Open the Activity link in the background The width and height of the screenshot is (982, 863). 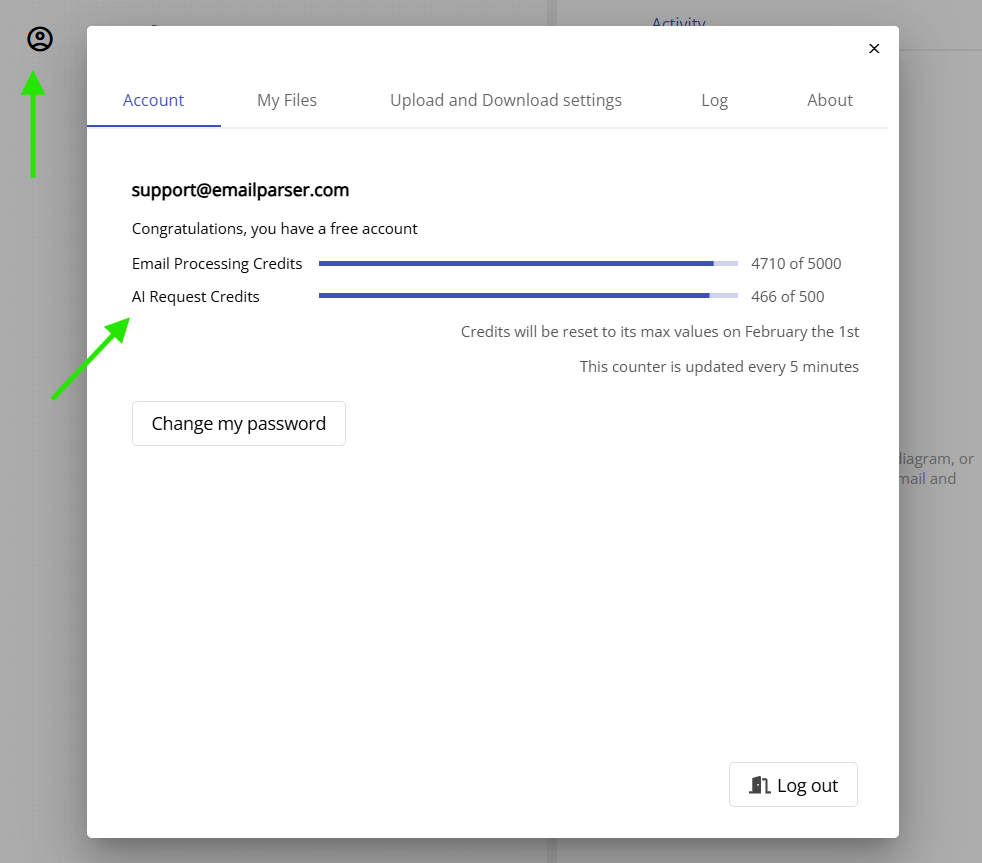point(679,23)
